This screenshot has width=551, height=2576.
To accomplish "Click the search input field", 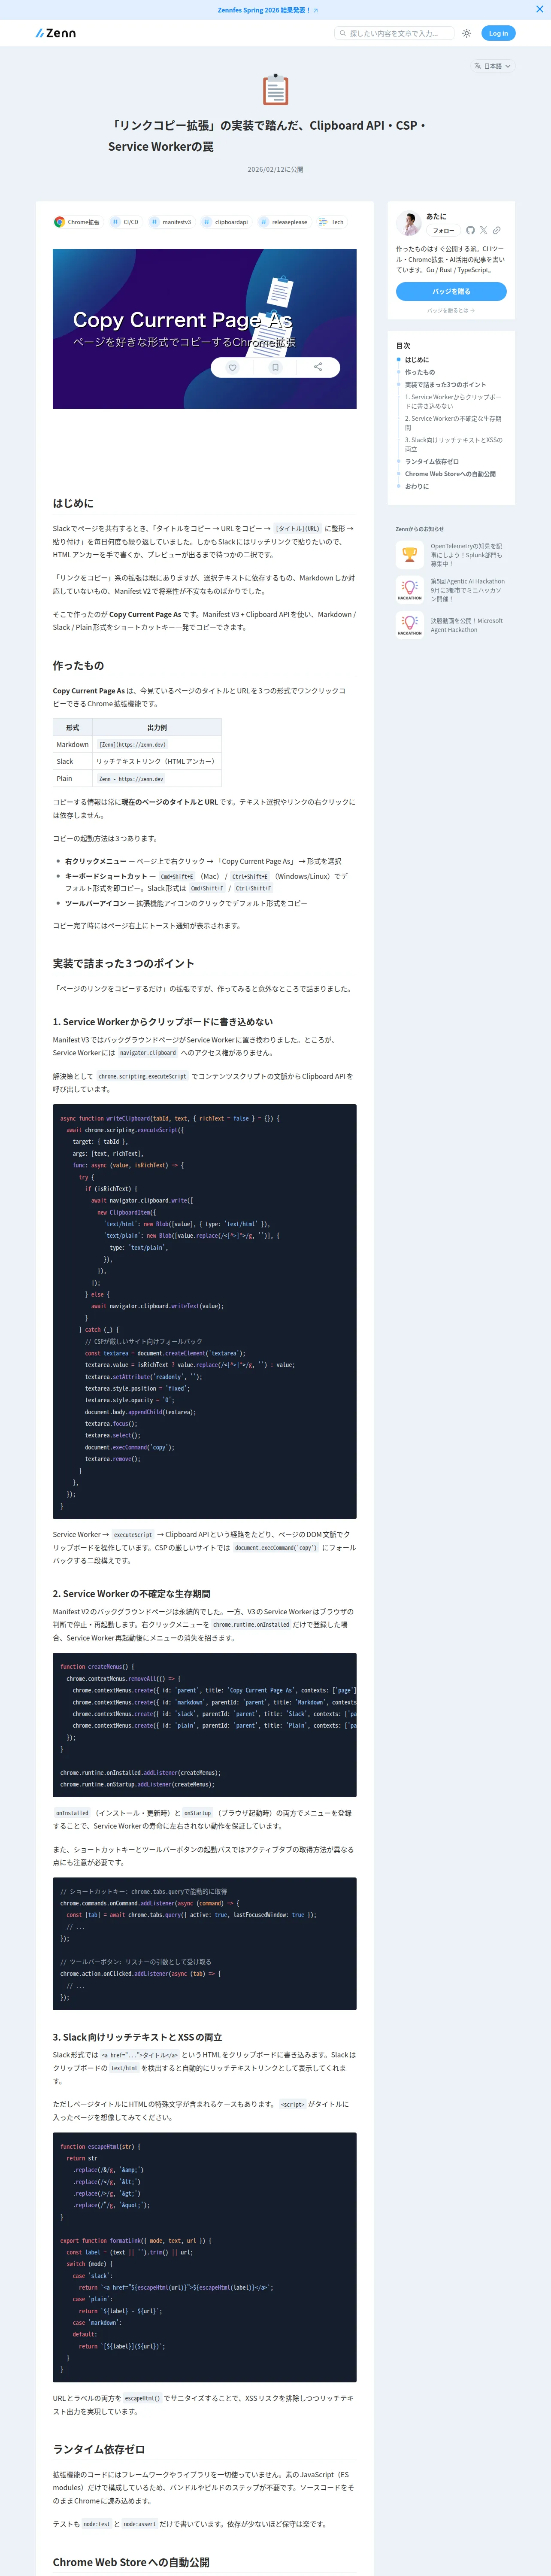I will [x=394, y=33].
